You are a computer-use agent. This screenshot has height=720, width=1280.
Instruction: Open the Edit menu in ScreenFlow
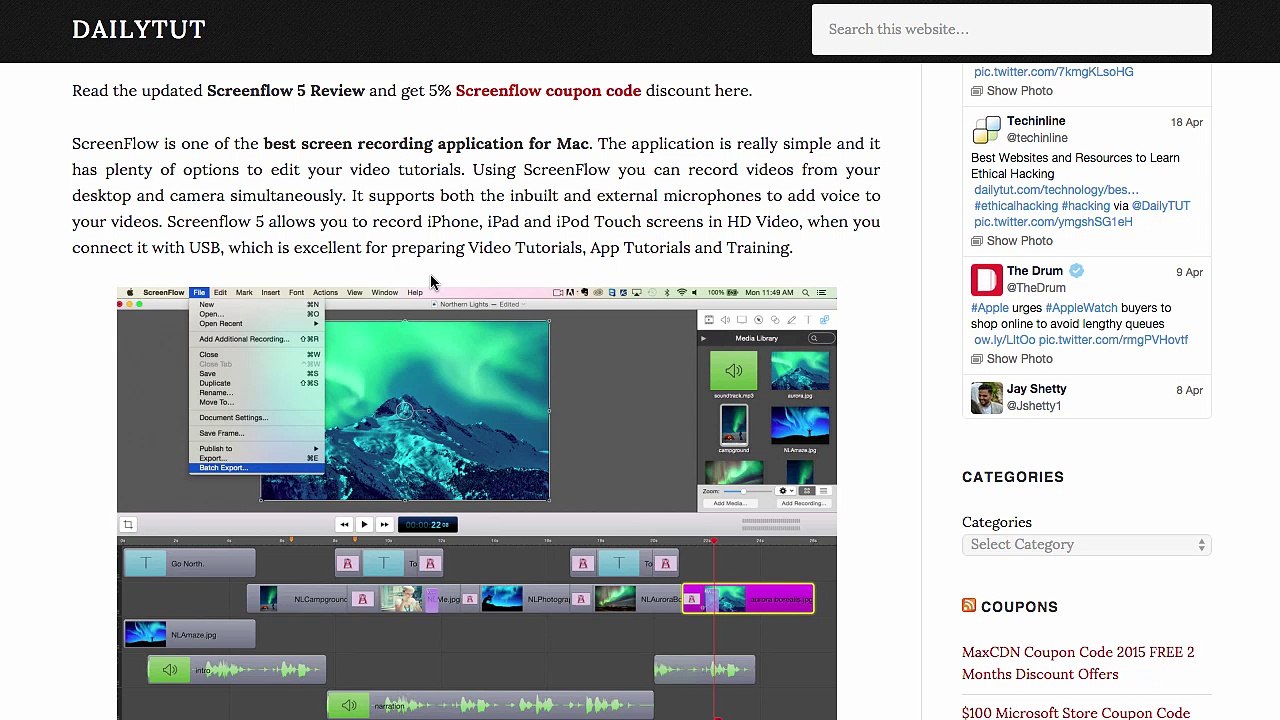point(220,293)
